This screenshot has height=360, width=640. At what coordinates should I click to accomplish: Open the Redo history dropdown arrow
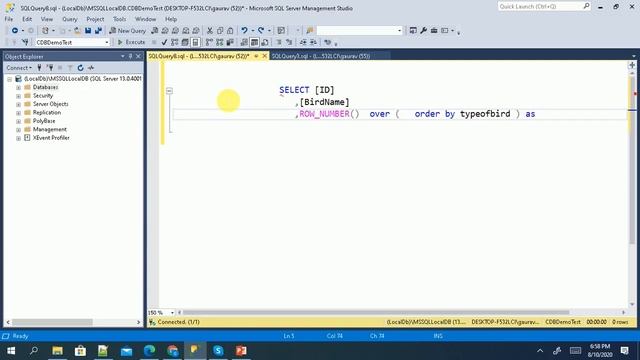point(269,31)
